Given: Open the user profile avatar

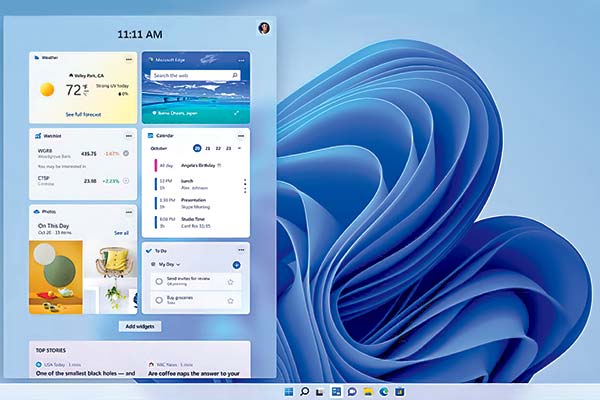Looking at the screenshot, I should coord(264,28).
